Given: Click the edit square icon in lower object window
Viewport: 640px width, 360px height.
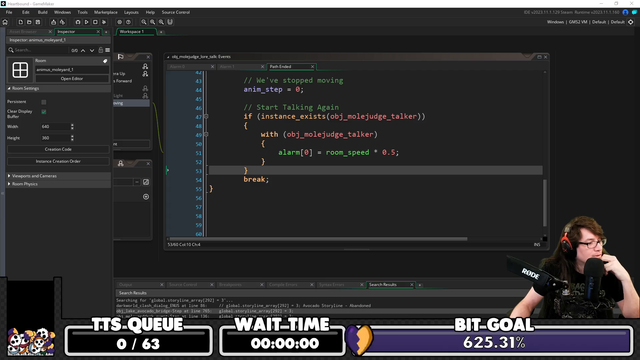Looking at the screenshot, I should 146,182.
